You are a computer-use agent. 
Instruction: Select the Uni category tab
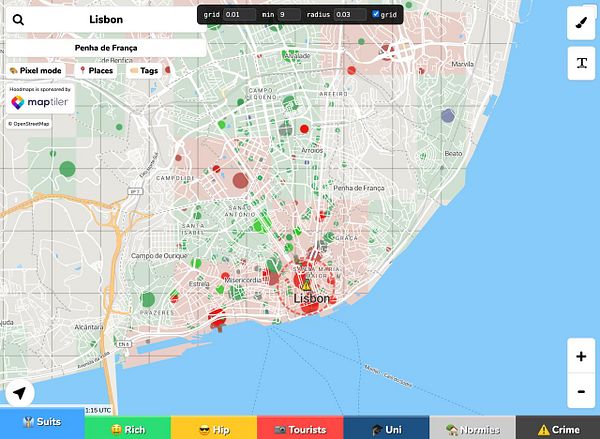[386, 429]
